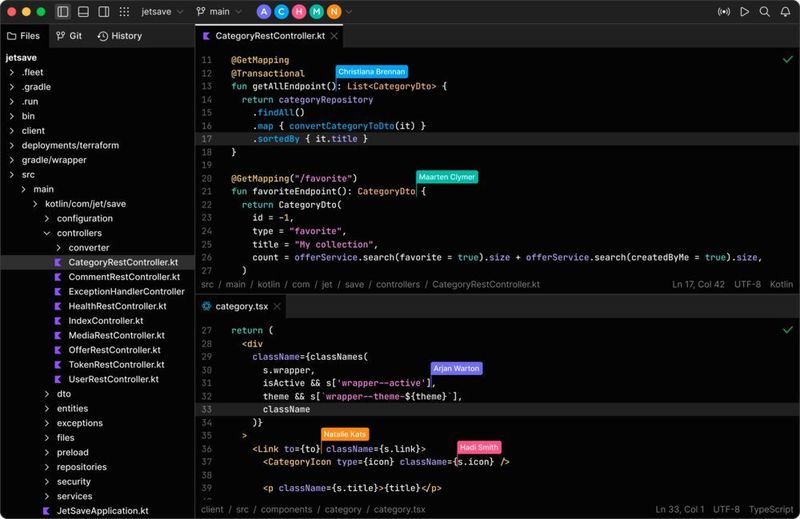Click the UserRestController.kt Kotlin file icon
This screenshot has height=519, width=800.
point(58,380)
